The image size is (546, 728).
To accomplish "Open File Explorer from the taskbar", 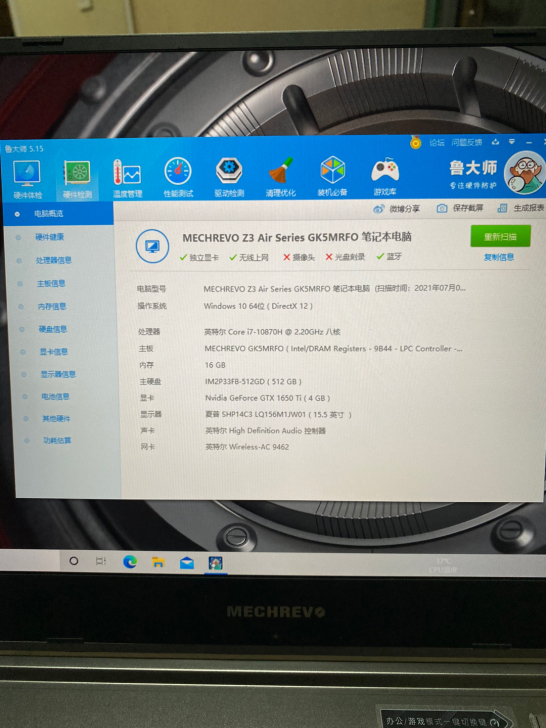I will point(158,562).
